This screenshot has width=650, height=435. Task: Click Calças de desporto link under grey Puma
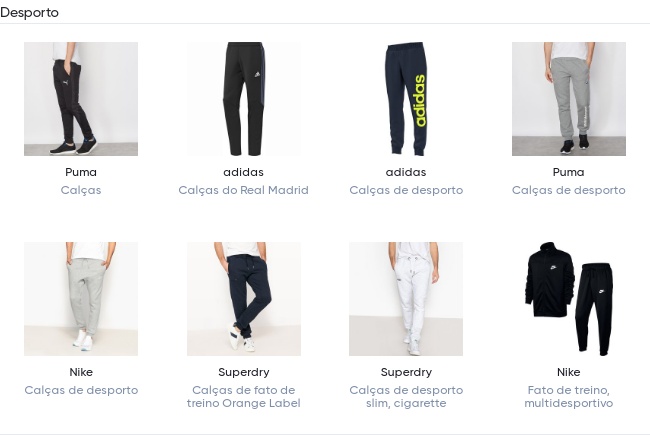[x=569, y=190]
